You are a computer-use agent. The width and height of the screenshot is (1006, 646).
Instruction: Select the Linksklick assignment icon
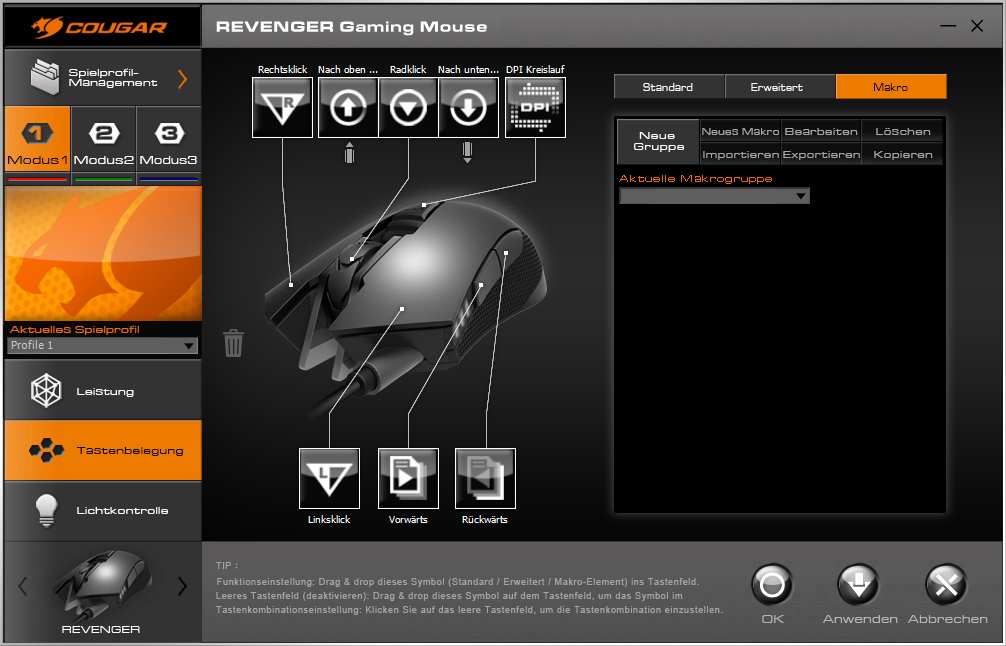click(x=329, y=478)
